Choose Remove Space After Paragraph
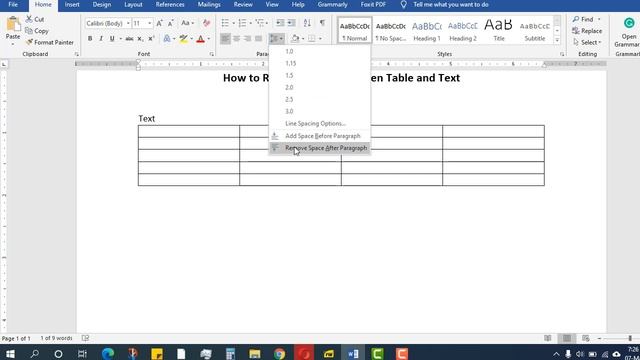The width and height of the screenshot is (640, 360). pos(320,148)
